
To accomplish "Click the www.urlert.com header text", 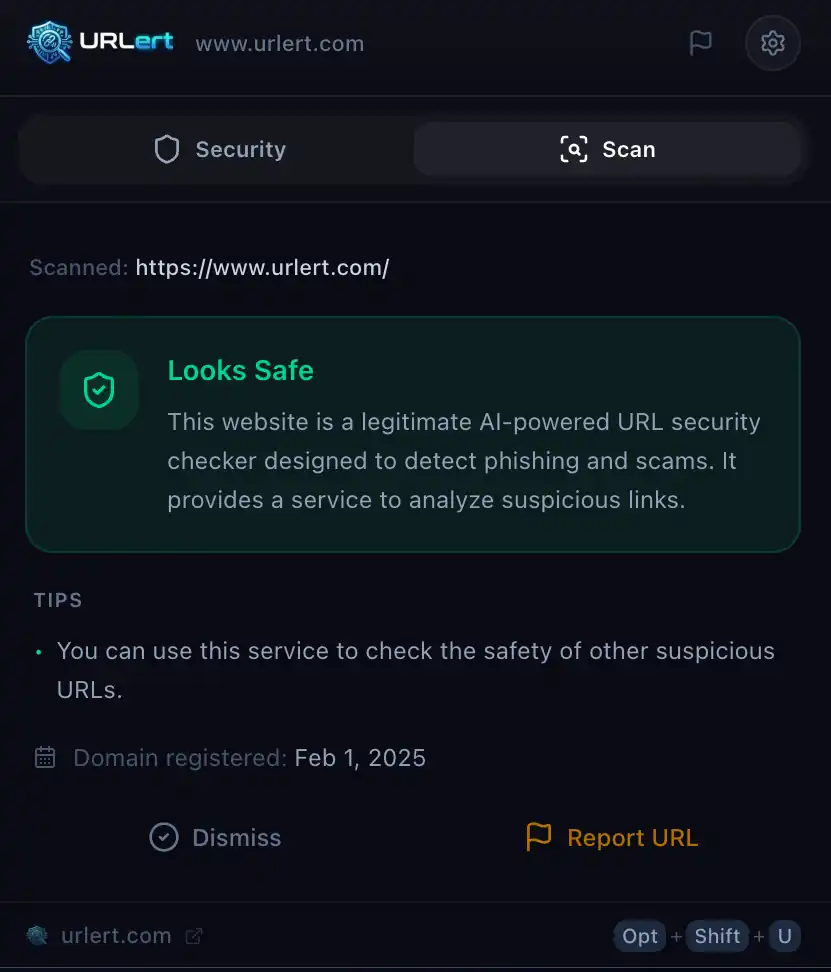I will (279, 42).
